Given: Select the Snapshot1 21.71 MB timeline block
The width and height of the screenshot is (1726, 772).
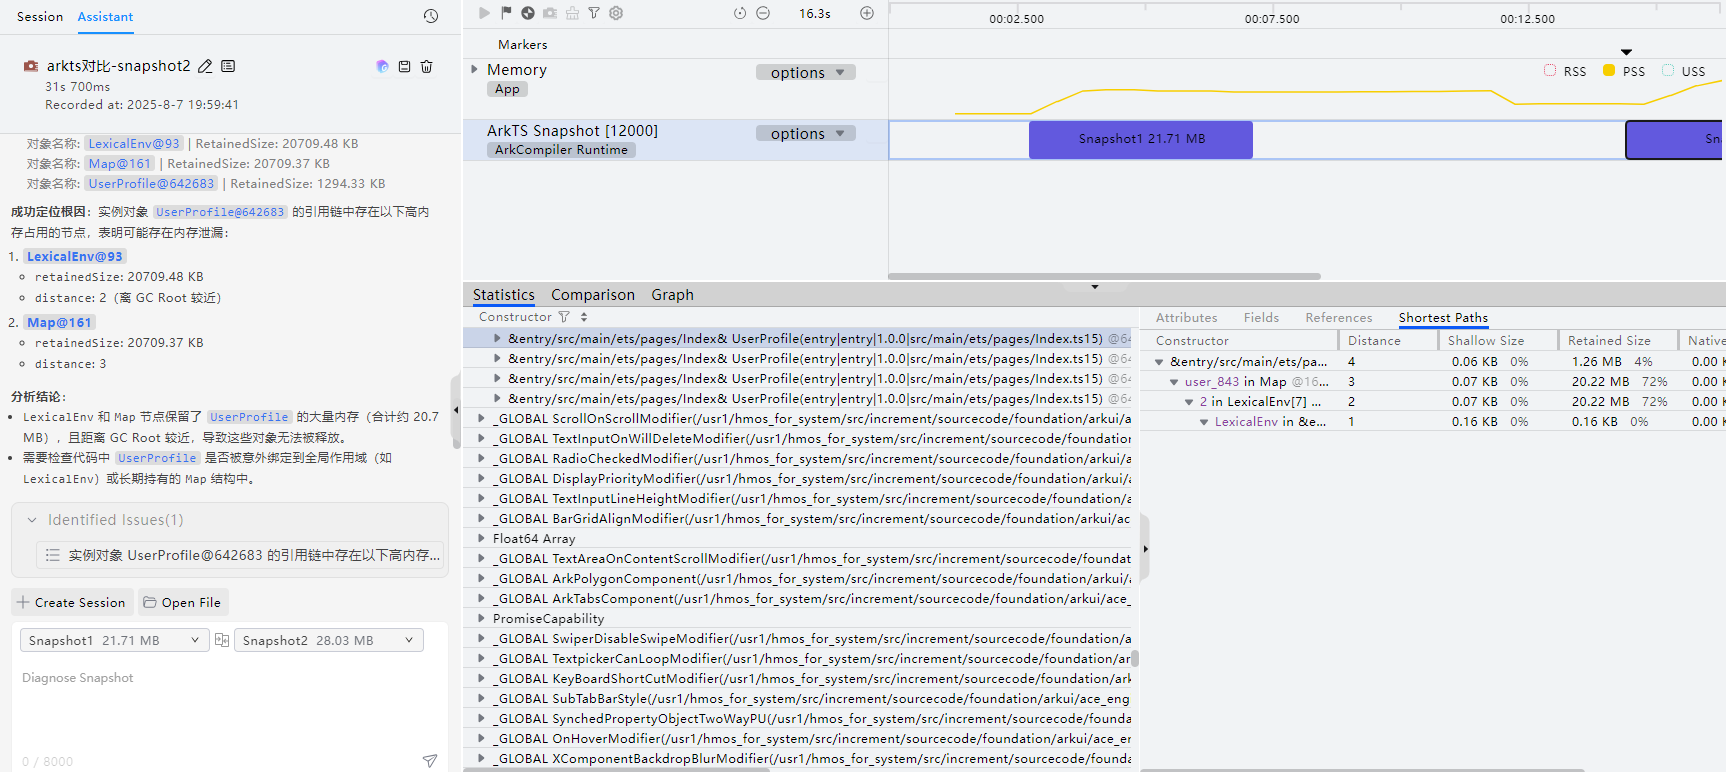Looking at the screenshot, I should (x=1140, y=139).
